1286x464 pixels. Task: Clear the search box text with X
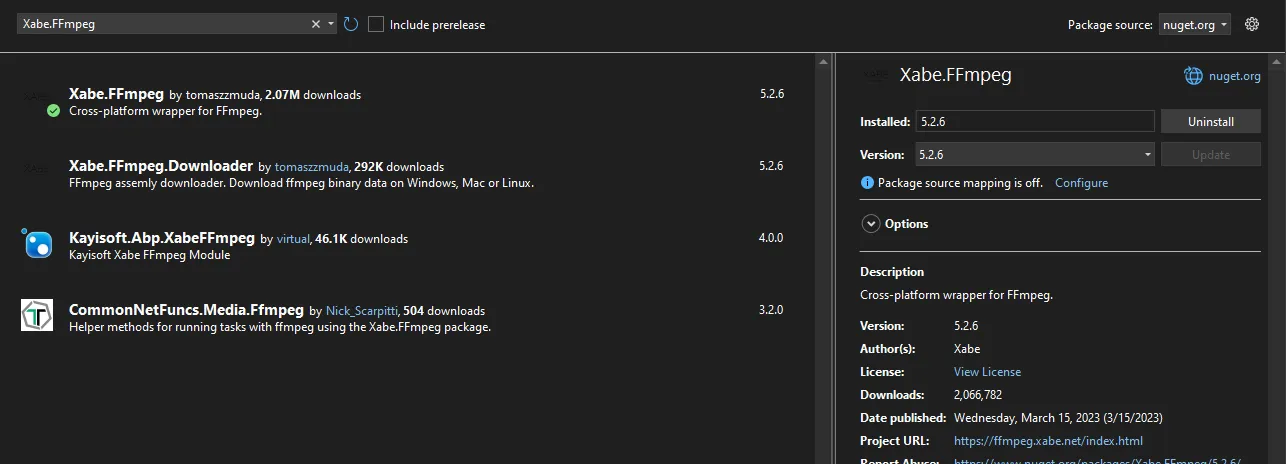316,24
